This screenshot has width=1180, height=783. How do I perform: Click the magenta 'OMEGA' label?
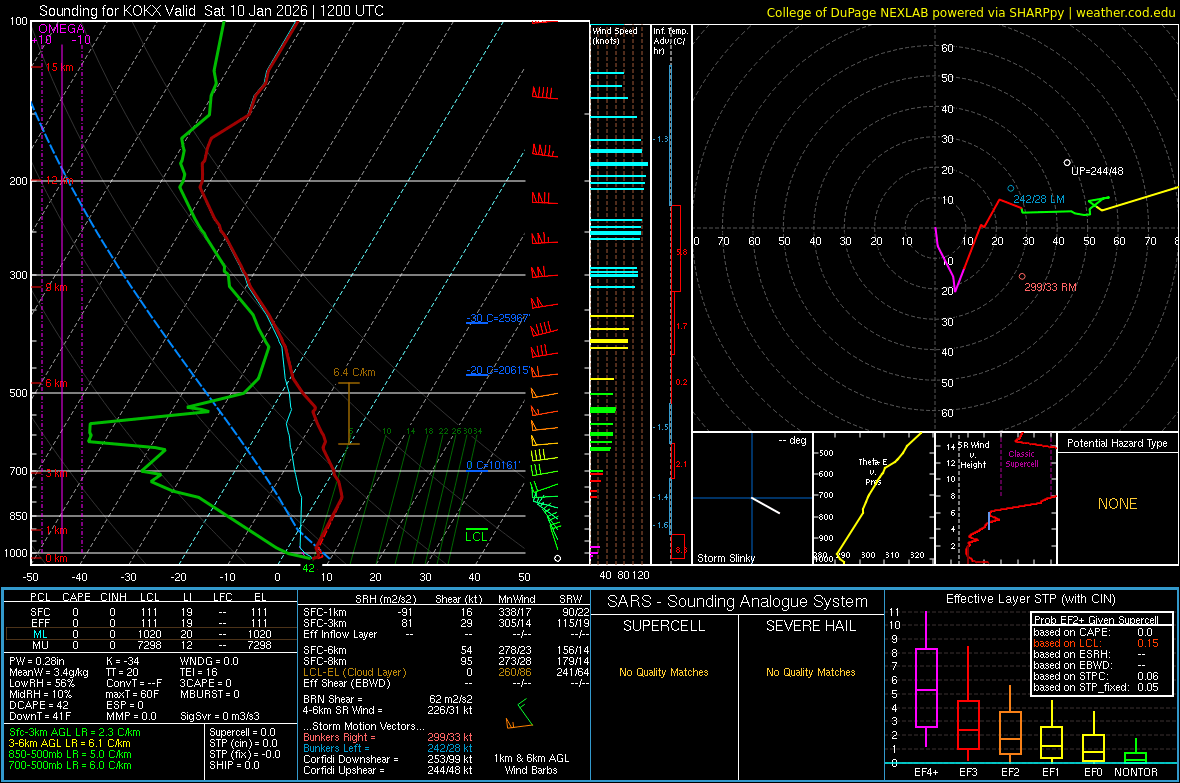pos(61,29)
